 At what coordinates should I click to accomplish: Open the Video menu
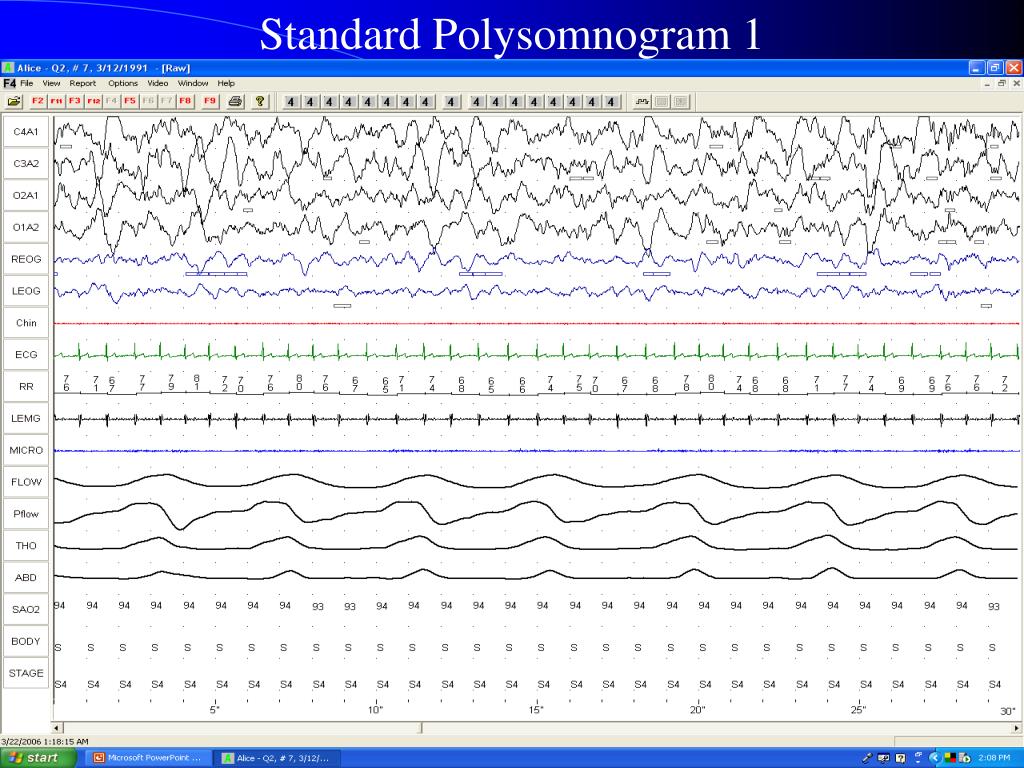[x=158, y=83]
